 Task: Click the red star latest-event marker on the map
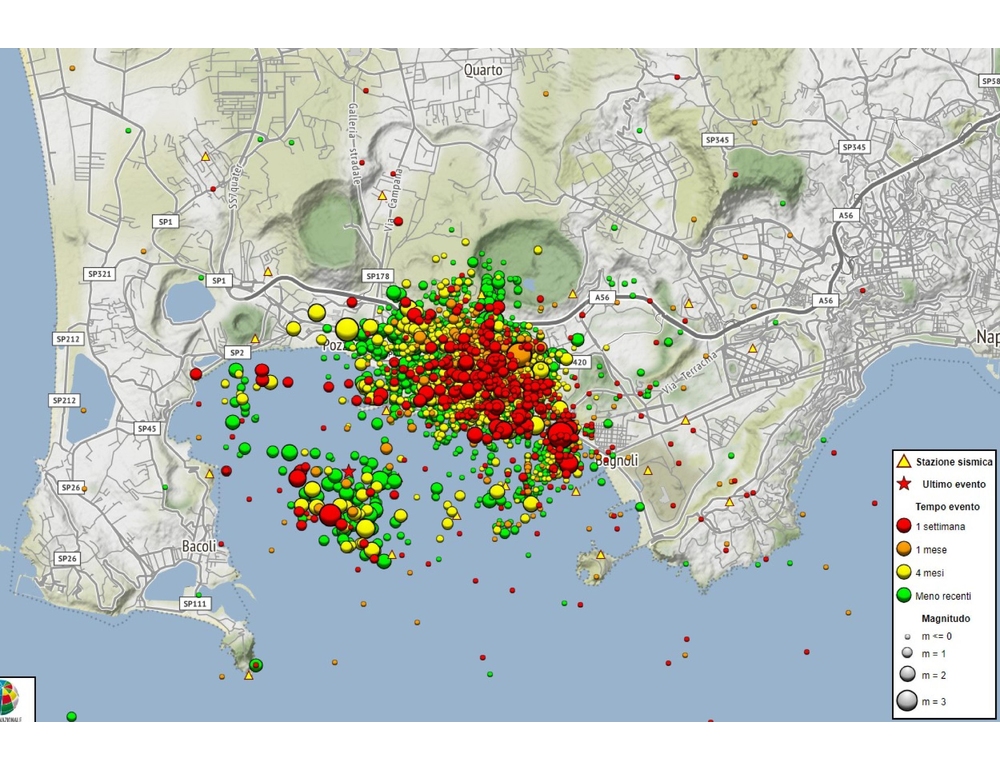pyautogui.click(x=348, y=472)
